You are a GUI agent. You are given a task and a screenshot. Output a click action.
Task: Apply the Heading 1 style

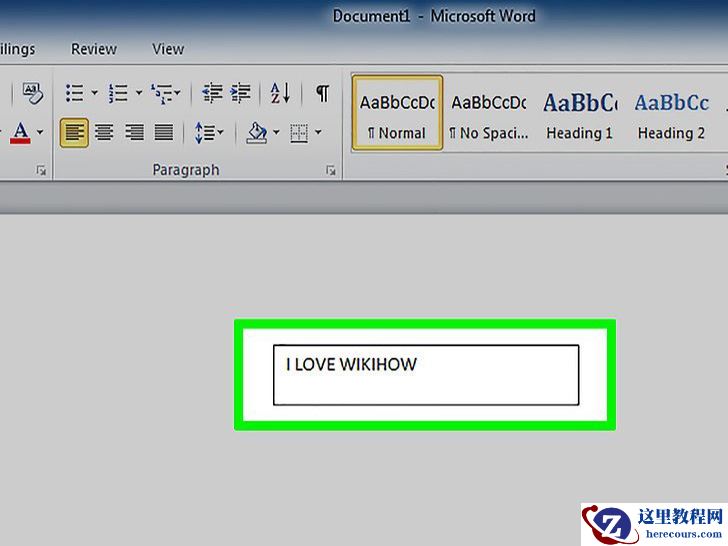pos(580,113)
